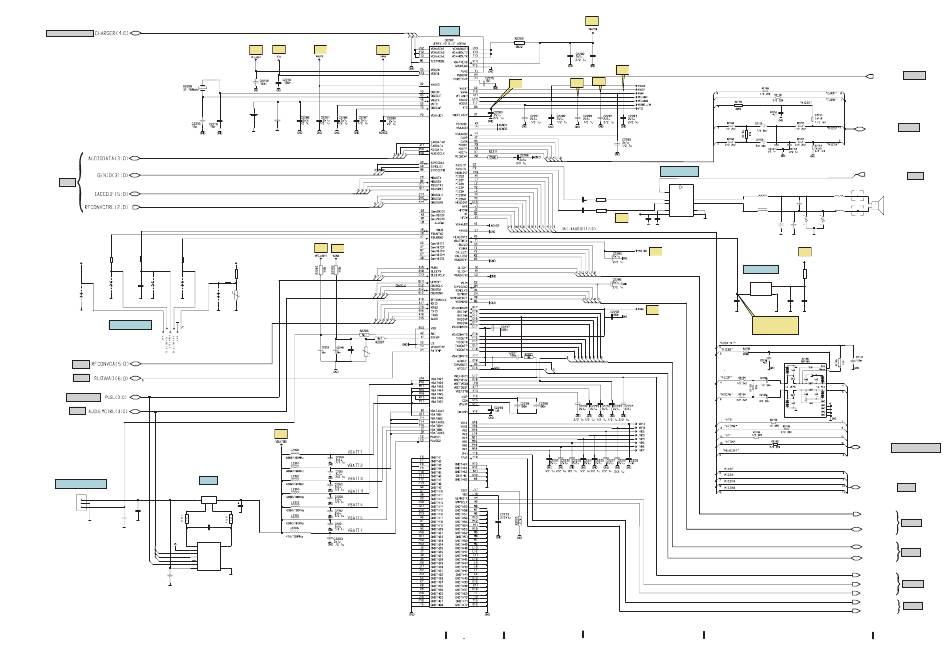Click the RFCONVDA(5:0) signal label

point(110,364)
